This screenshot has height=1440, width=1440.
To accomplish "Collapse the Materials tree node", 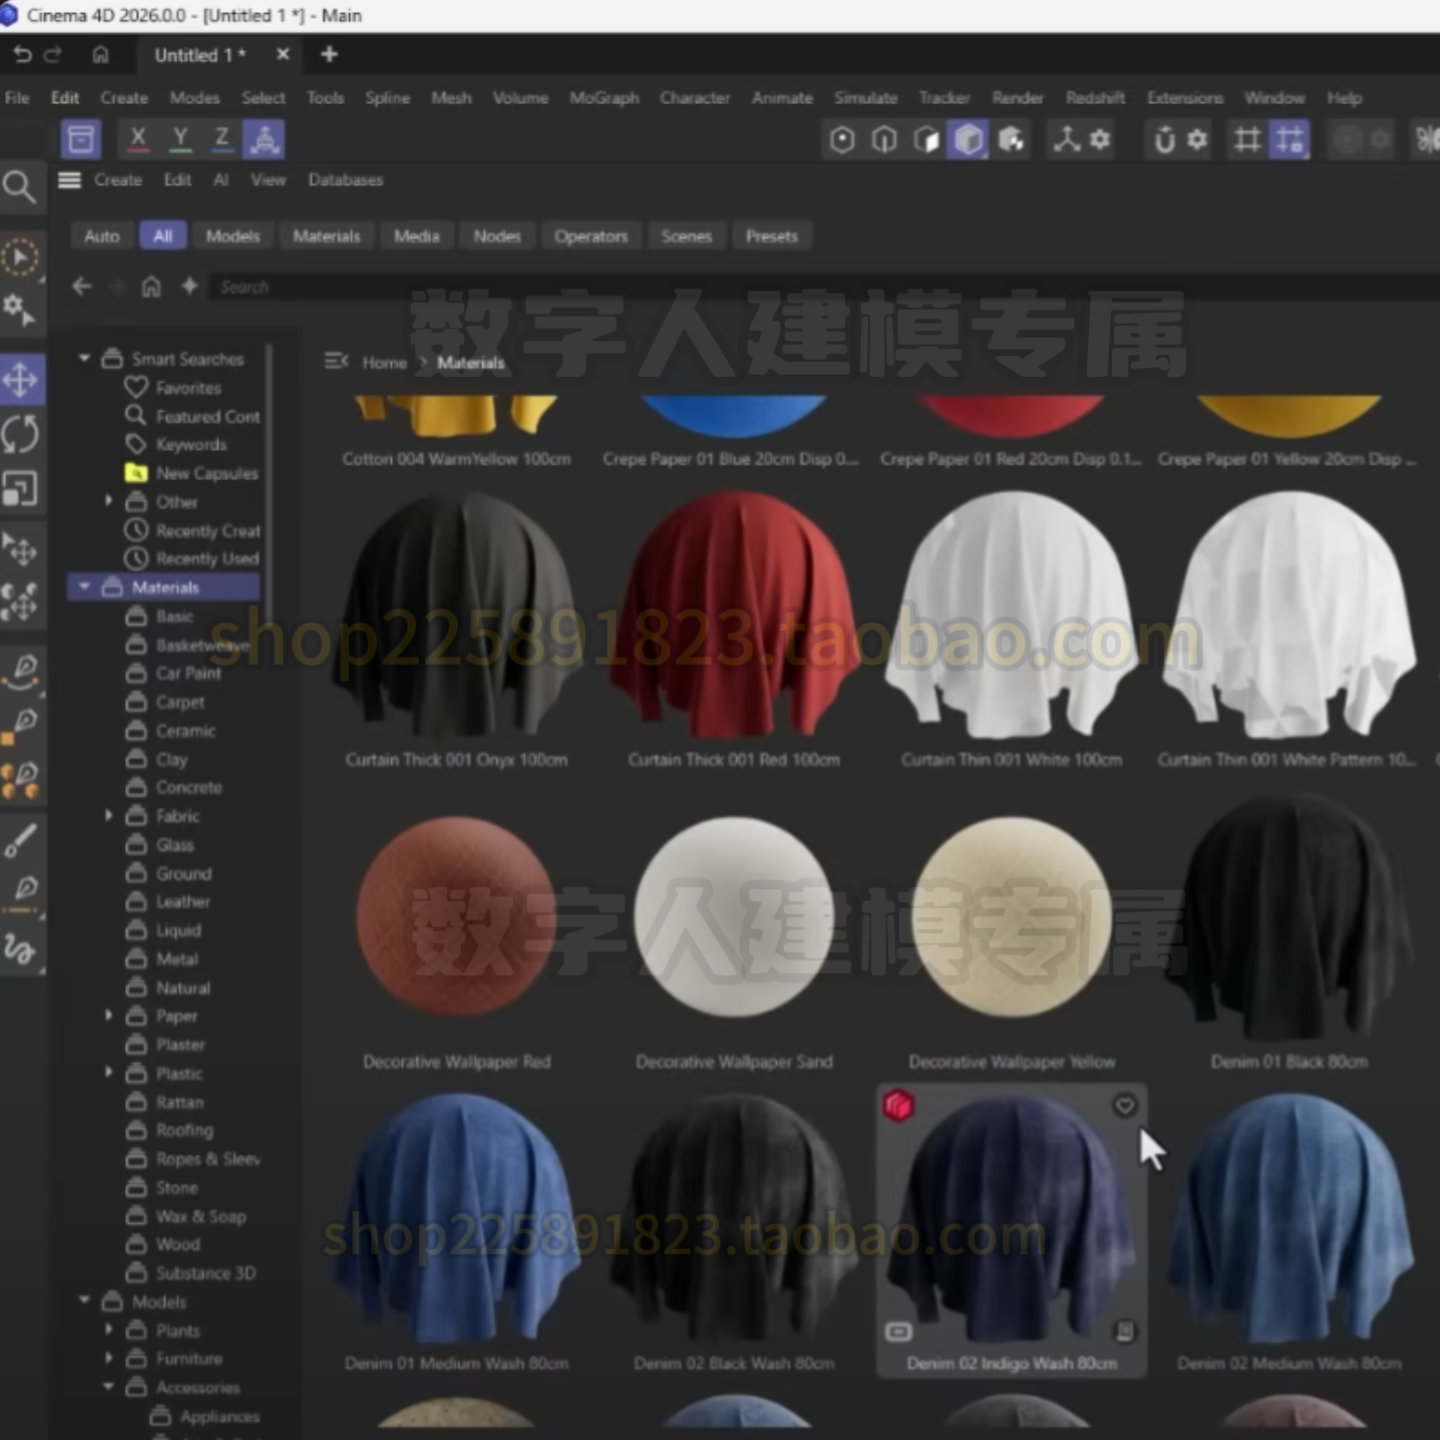I will point(85,587).
